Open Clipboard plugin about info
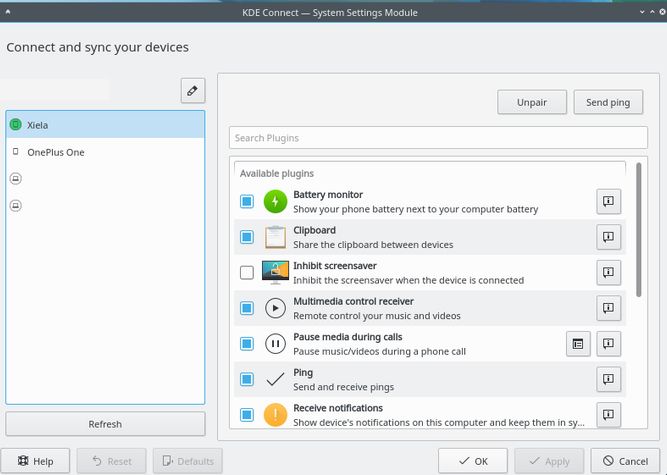This screenshot has width=667, height=475. coord(608,237)
